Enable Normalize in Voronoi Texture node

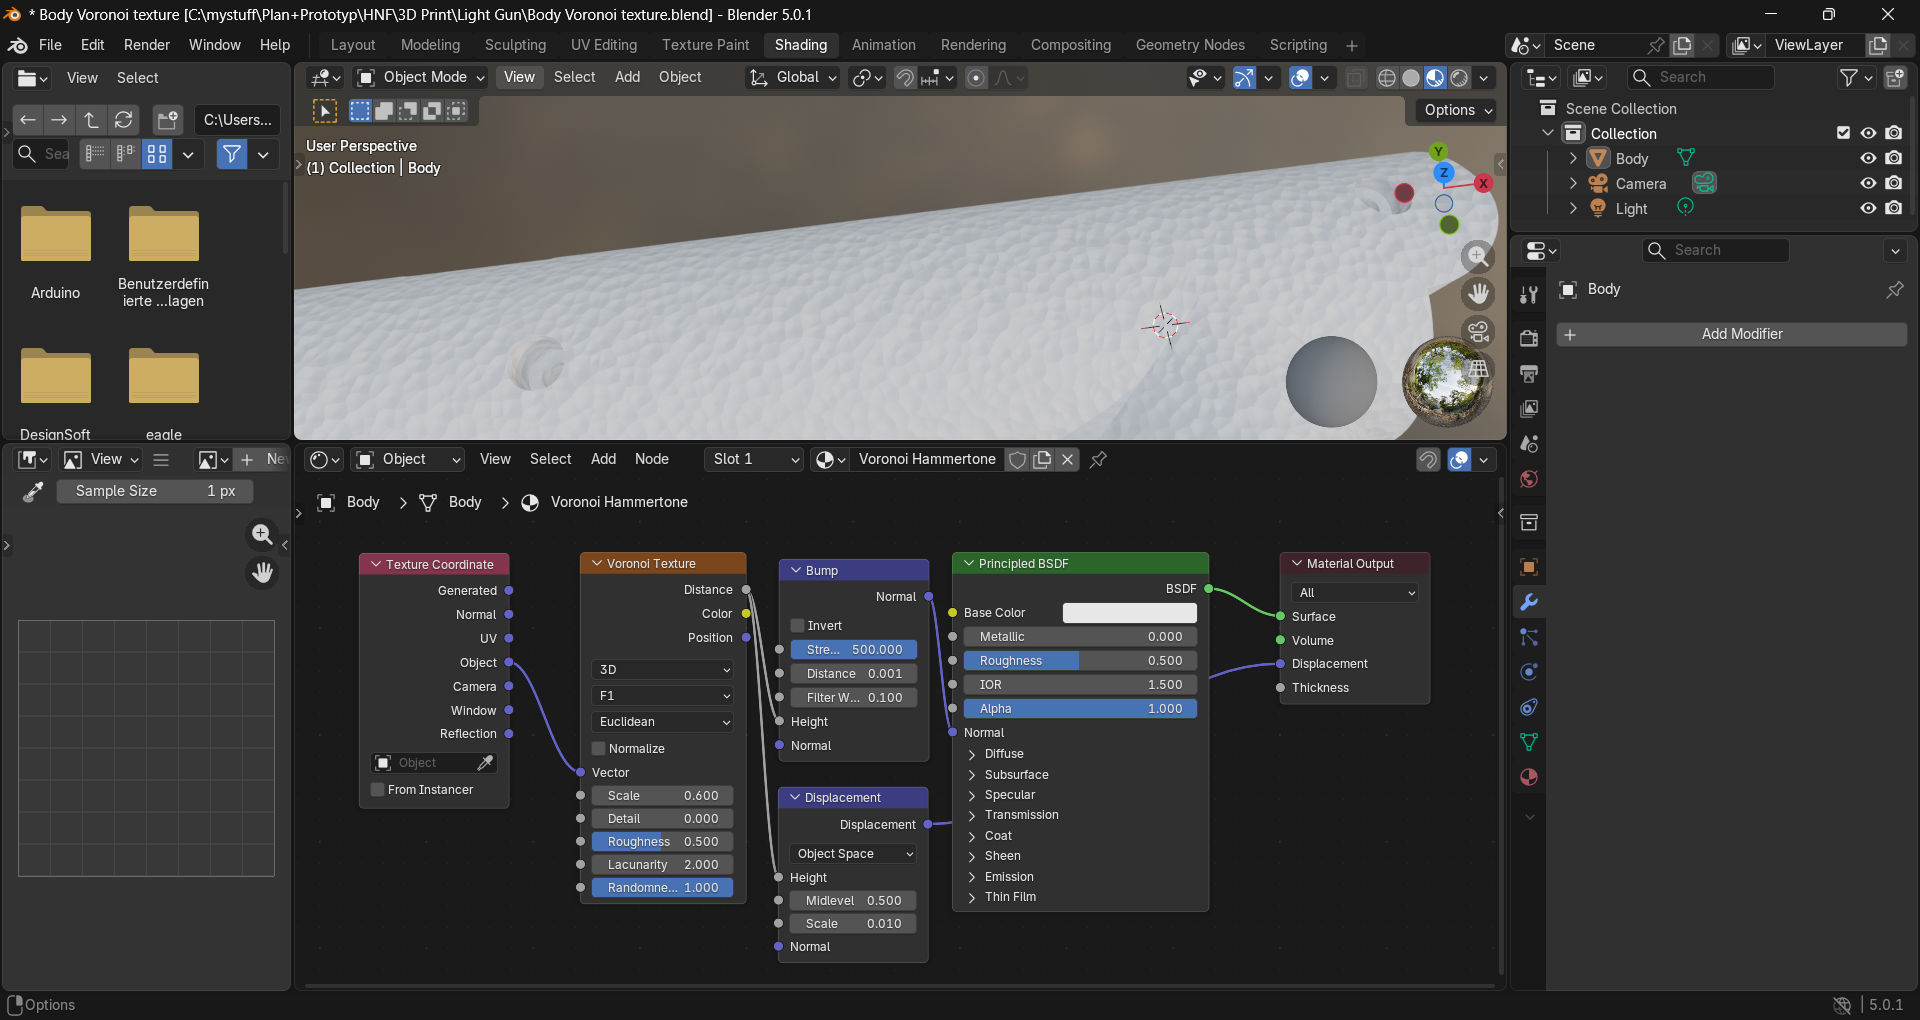point(599,749)
